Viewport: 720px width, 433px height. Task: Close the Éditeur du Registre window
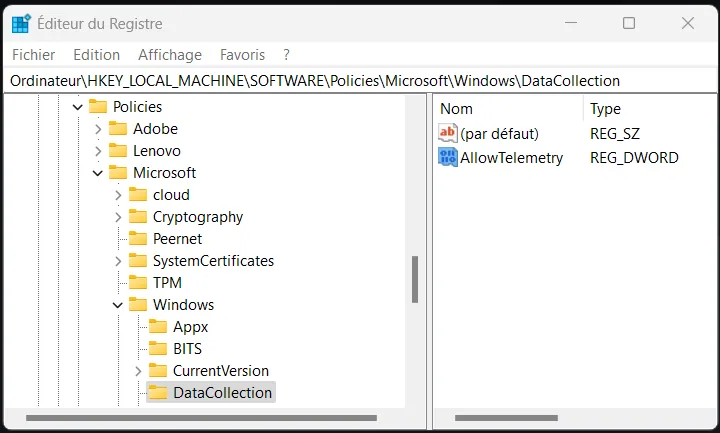pos(687,23)
